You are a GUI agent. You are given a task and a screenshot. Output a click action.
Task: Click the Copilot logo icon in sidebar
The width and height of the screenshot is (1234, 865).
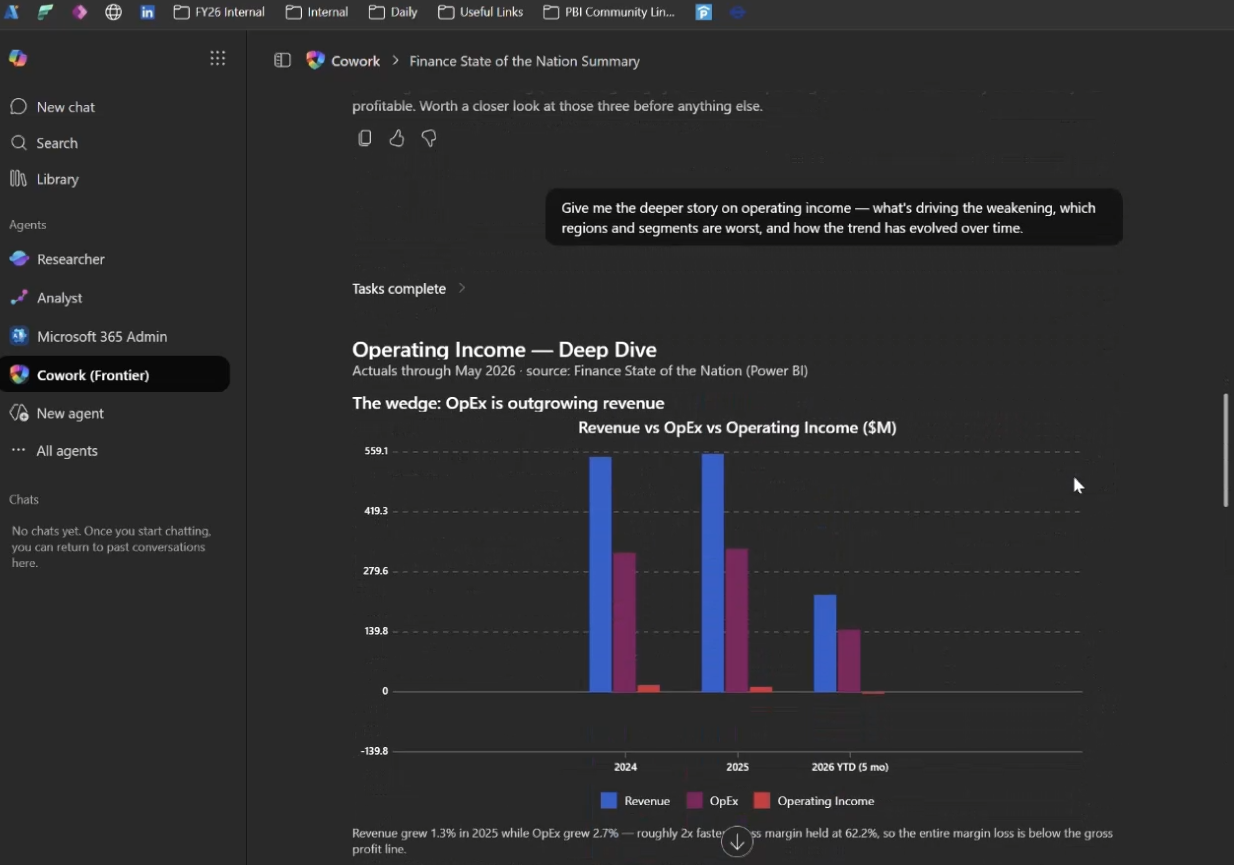(x=18, y=58)
